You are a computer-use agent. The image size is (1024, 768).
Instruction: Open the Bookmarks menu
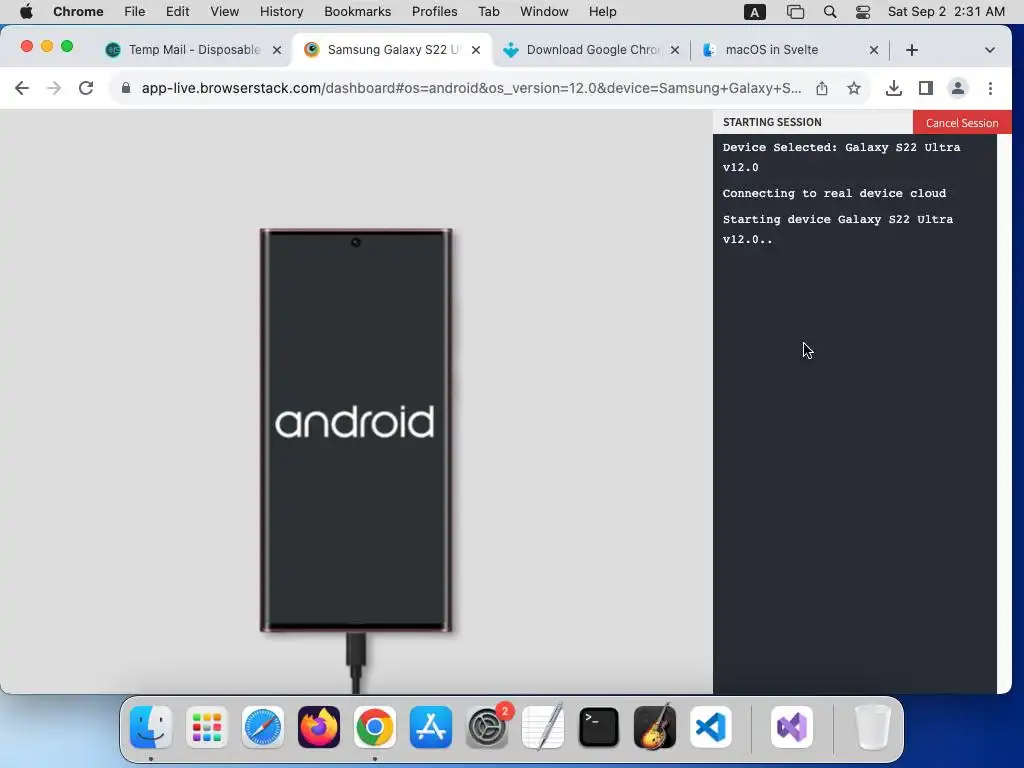tap(357, 12)
